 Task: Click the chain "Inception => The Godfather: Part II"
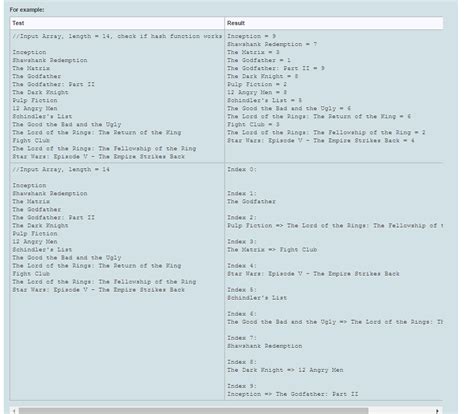pos(293,394)
